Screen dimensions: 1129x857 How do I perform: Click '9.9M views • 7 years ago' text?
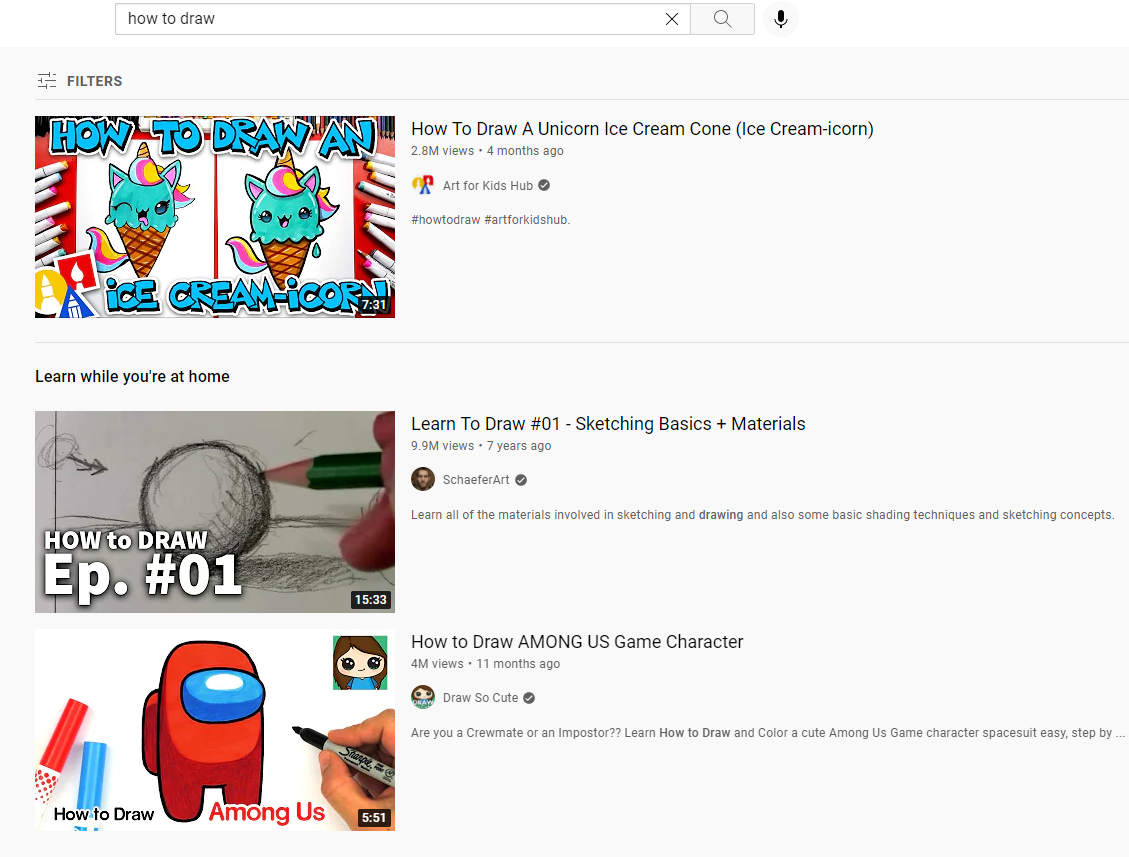pyautogui.click(x=481, y=446)
